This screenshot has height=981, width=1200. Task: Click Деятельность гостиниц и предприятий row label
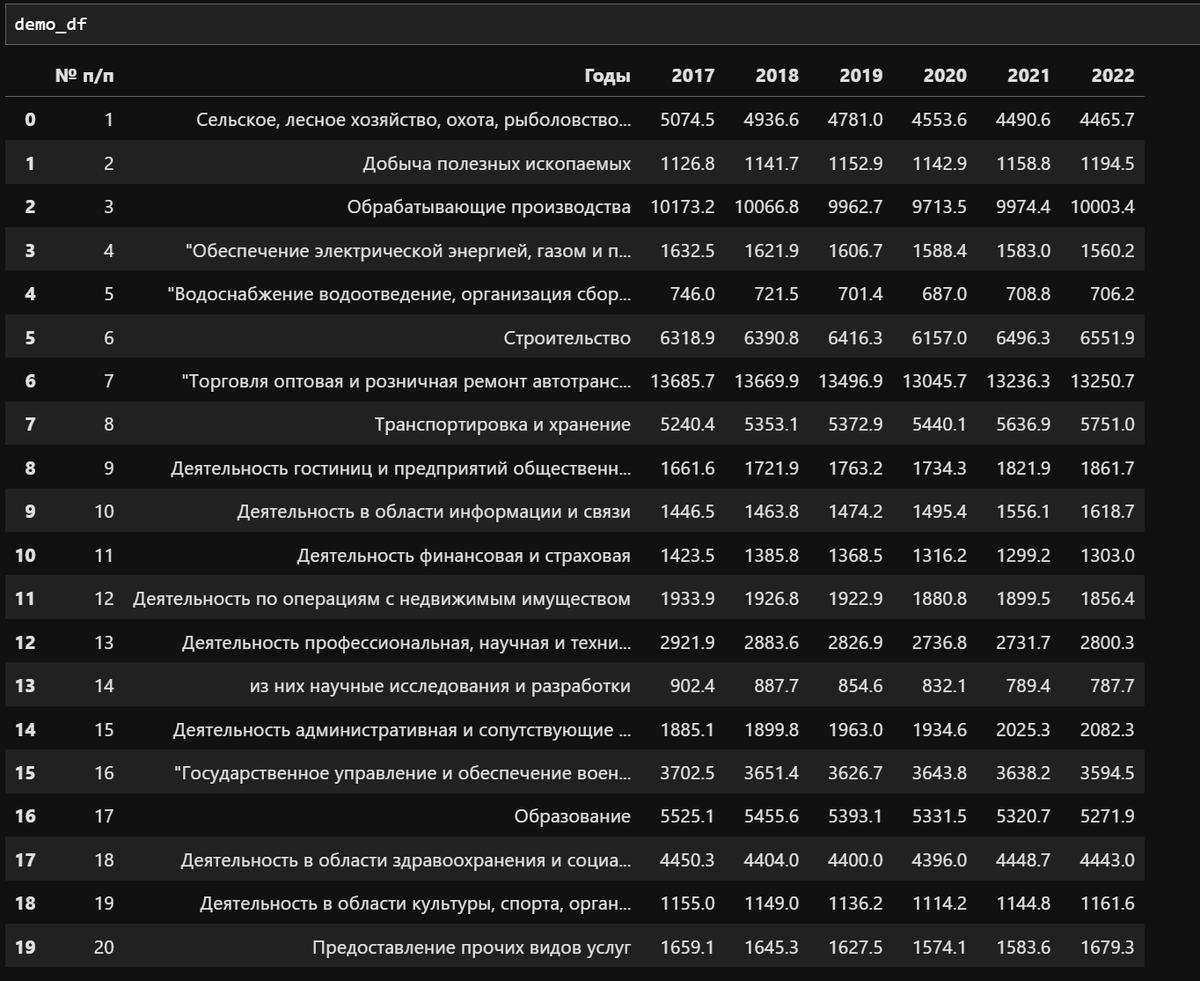[x=401, y=468]
